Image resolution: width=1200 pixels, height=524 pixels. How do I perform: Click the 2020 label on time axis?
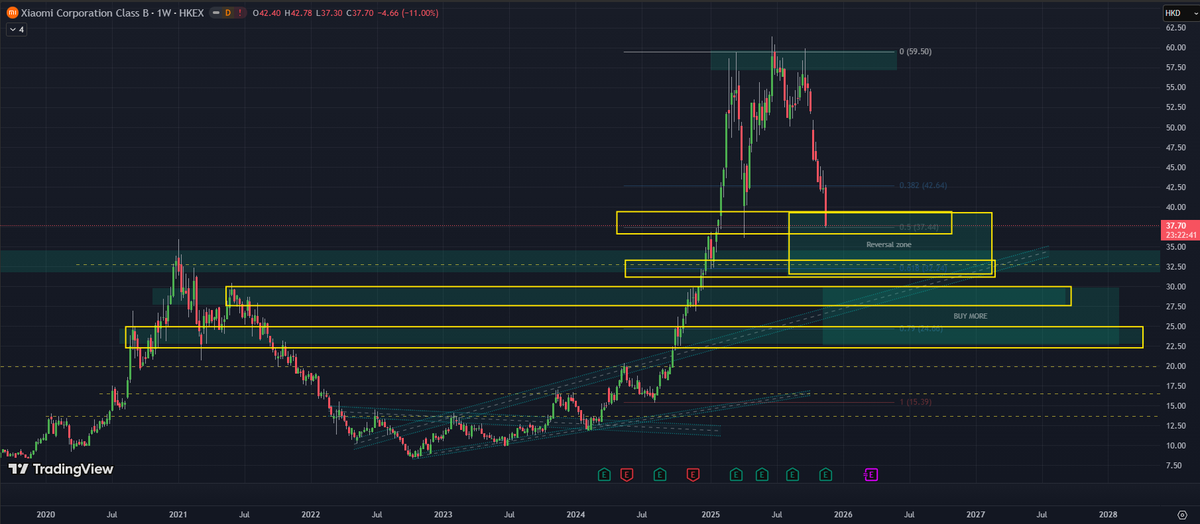tap(45, 513)
